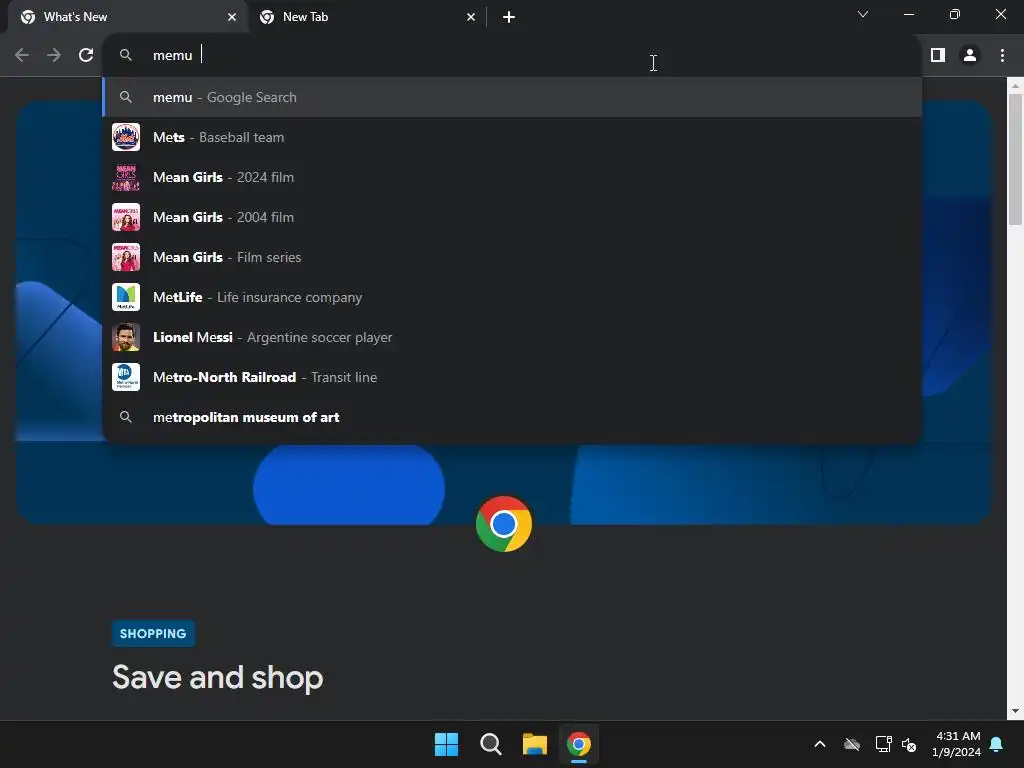
Task: Click the magnifier icon in address bar
Action: (x=126, y=56)
